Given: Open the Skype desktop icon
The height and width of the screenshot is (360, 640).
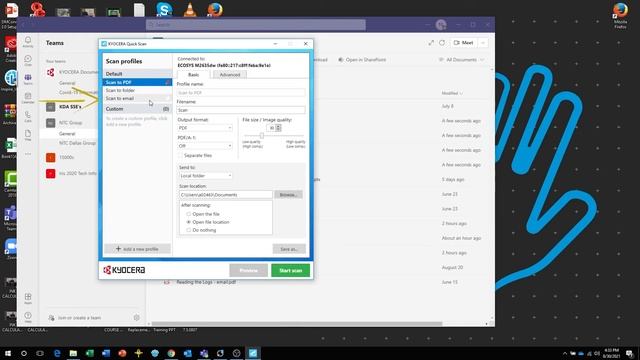Looking at the screenshot, I should tap(164, 9).
